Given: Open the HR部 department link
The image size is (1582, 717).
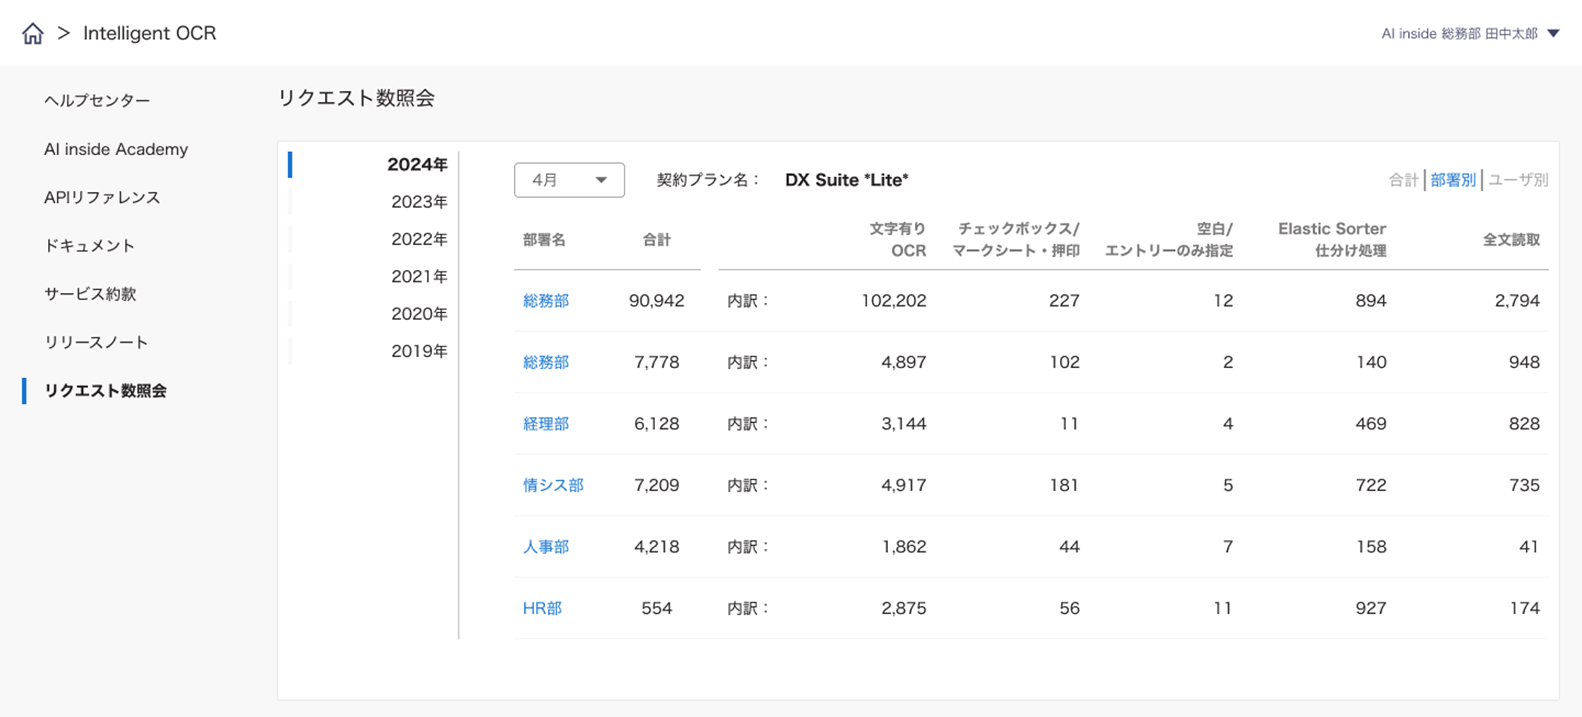Looking at the screenshot, I should click(542, 608).
